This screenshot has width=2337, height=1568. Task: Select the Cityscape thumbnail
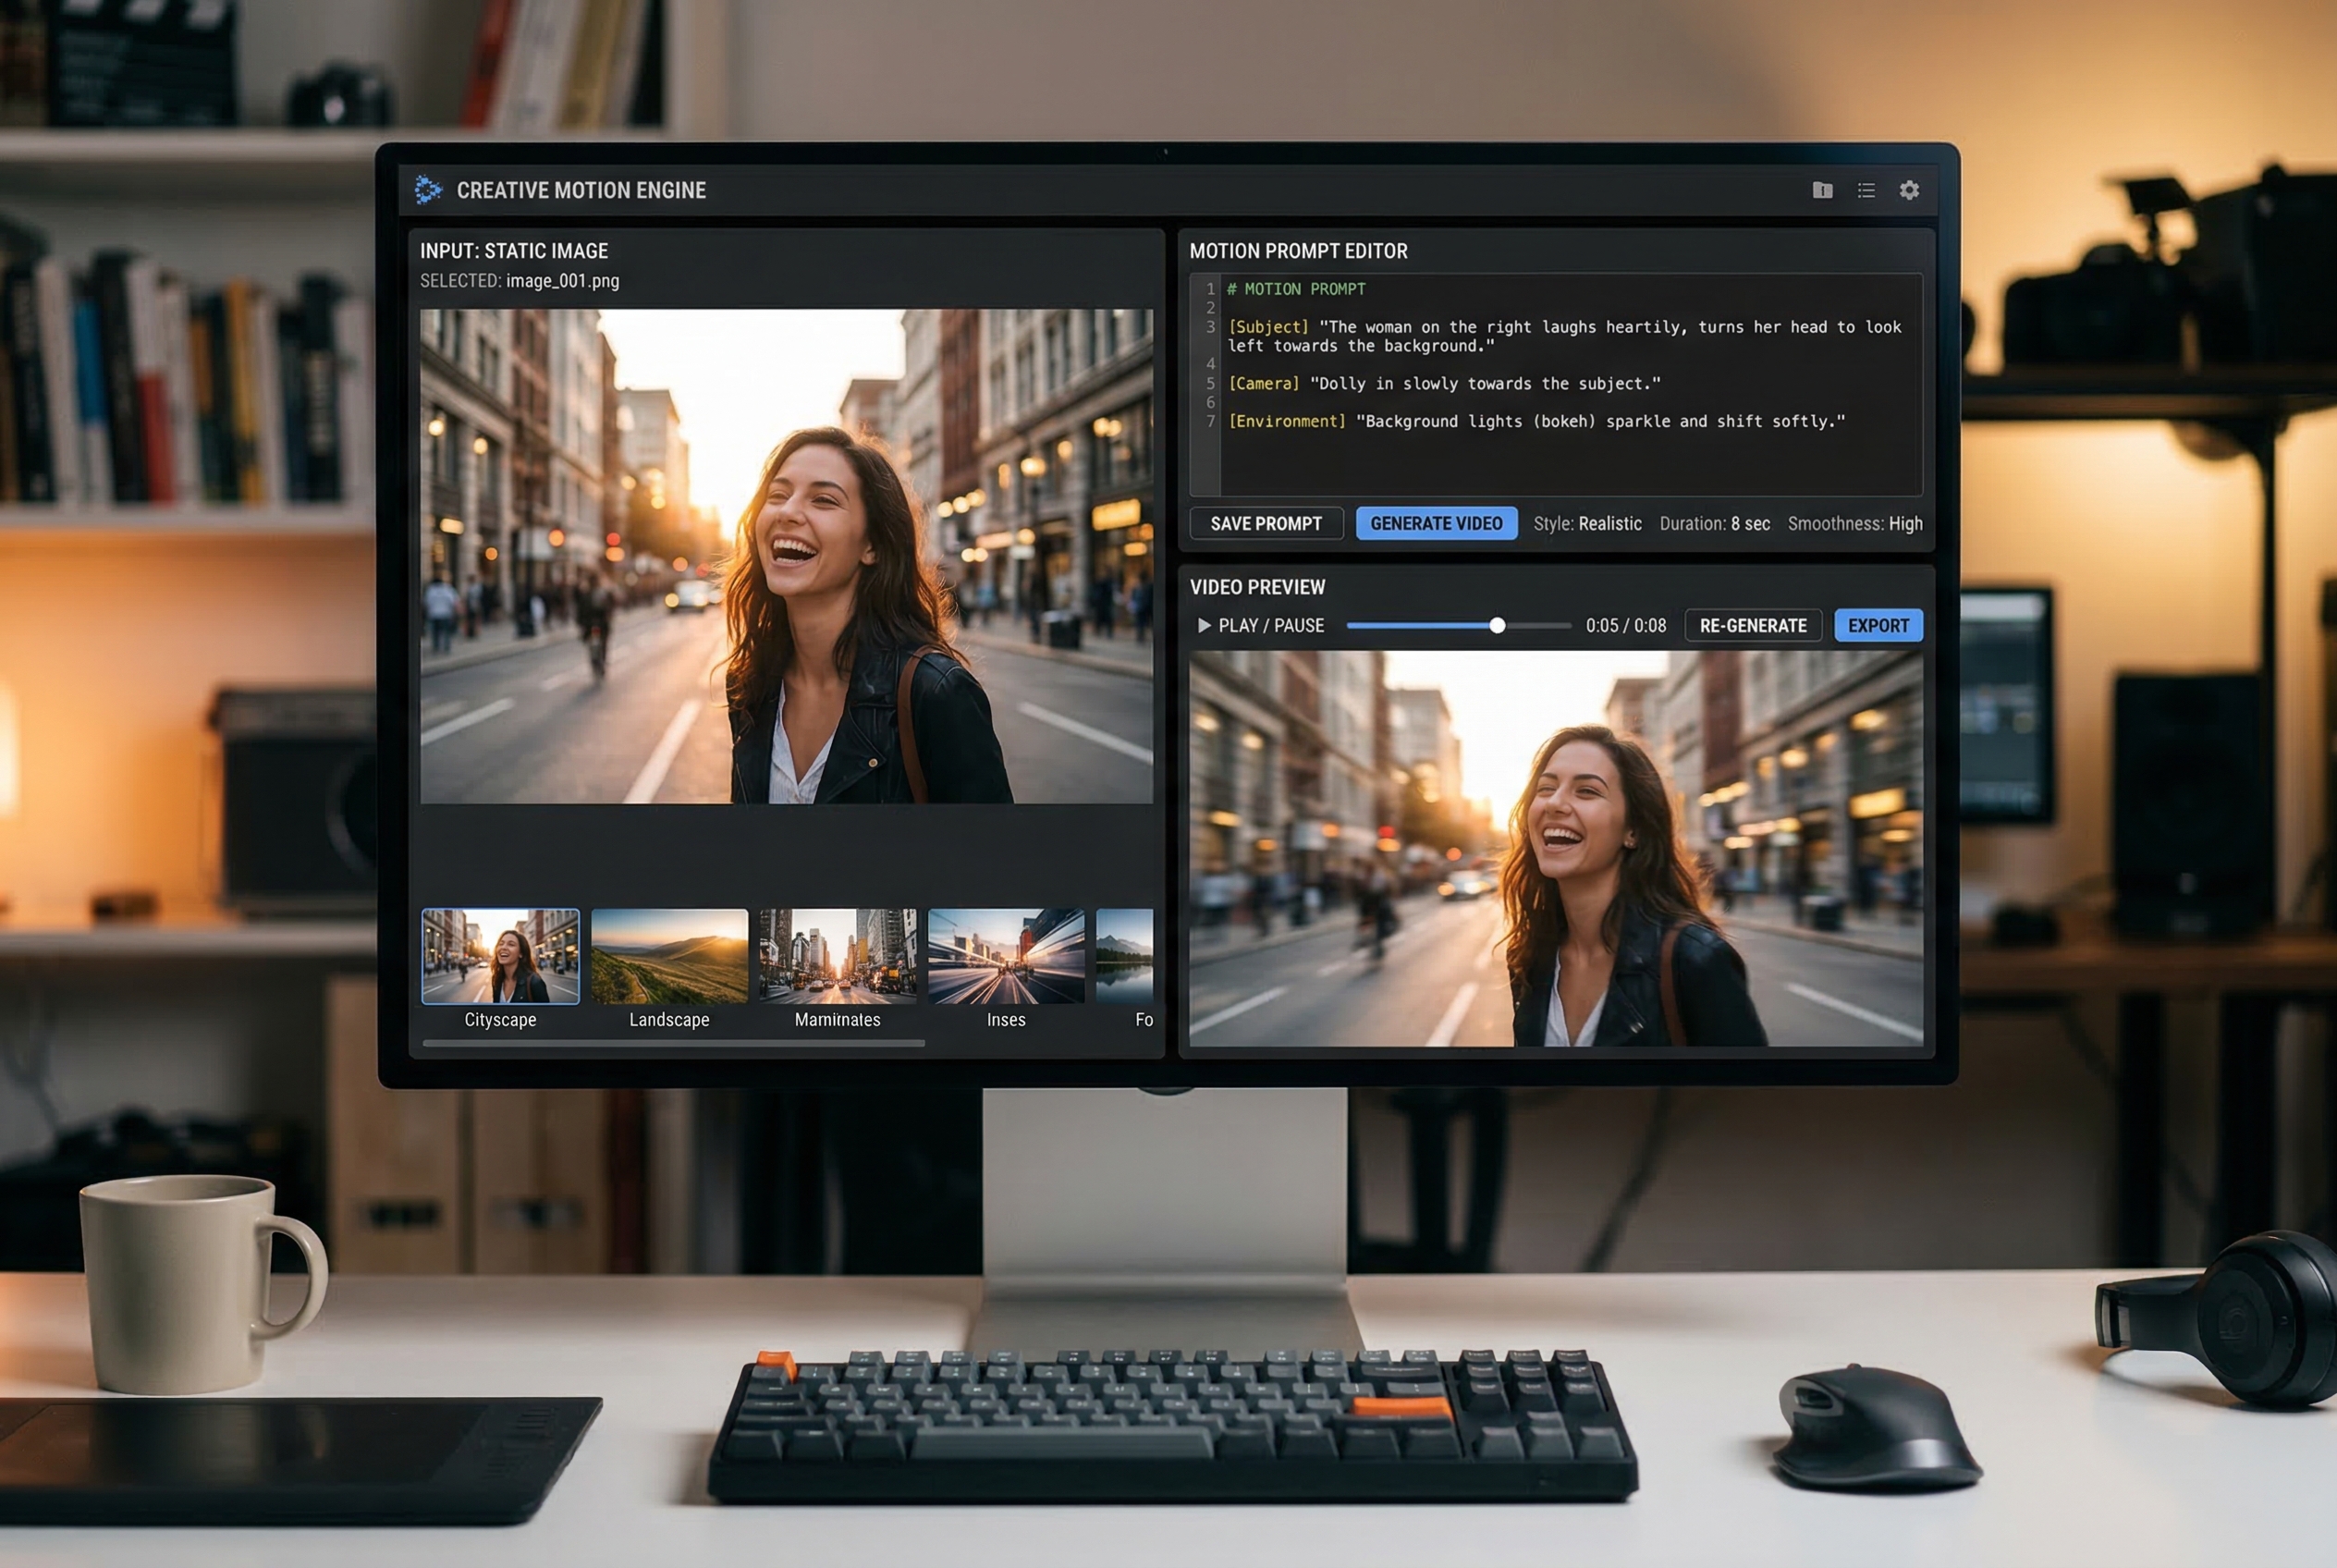500,956
